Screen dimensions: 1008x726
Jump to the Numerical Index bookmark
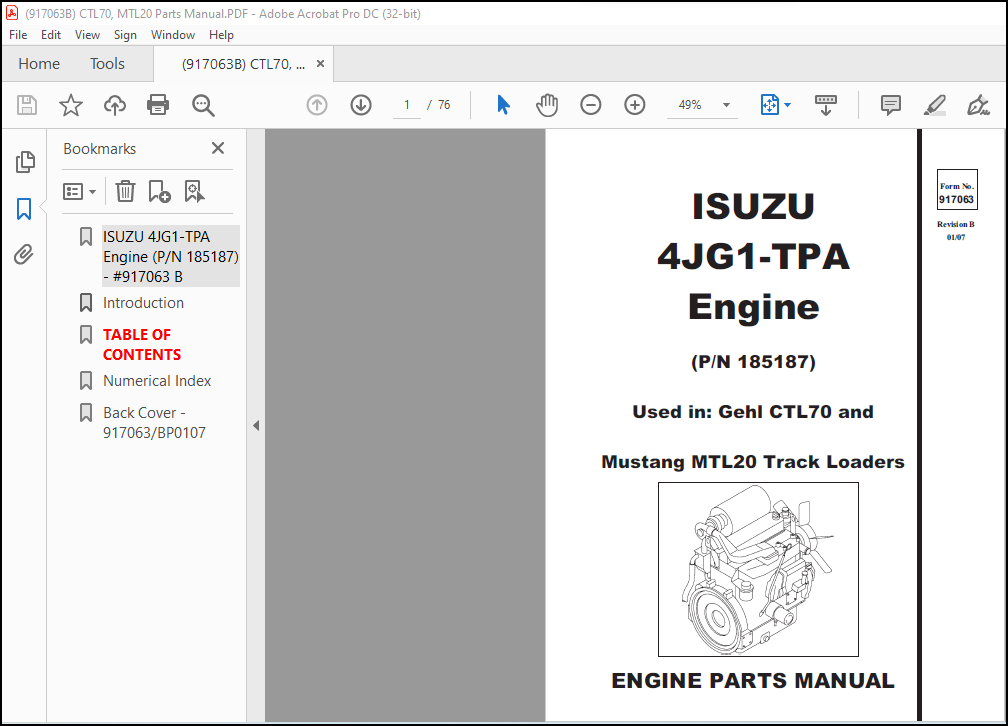pos(157,381)
